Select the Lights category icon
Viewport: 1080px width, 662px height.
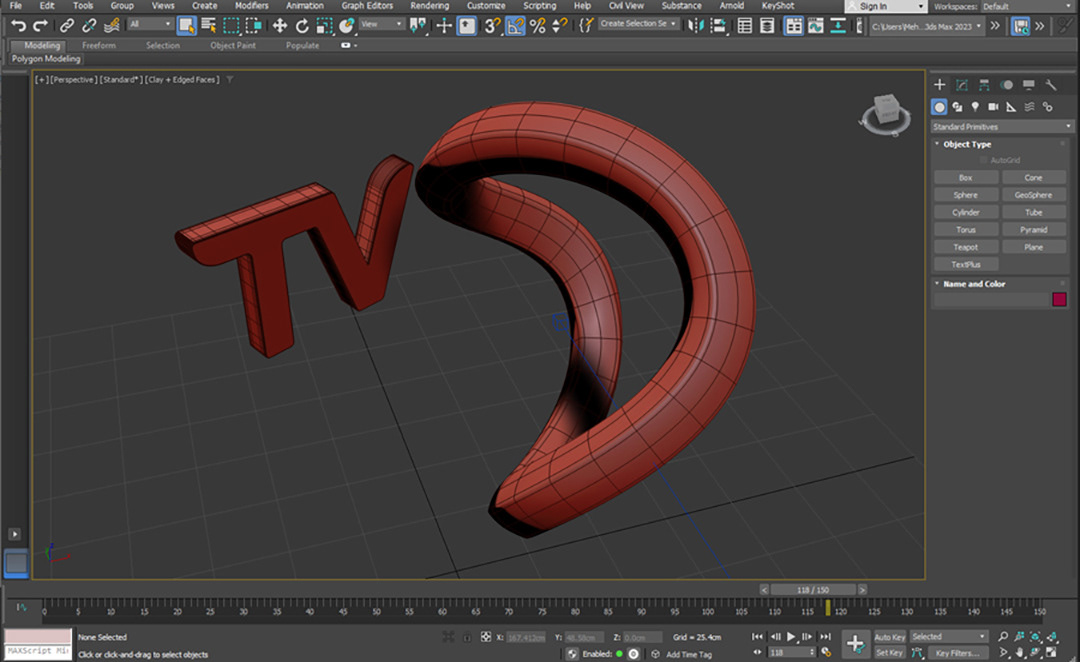(x=975, y=107)
